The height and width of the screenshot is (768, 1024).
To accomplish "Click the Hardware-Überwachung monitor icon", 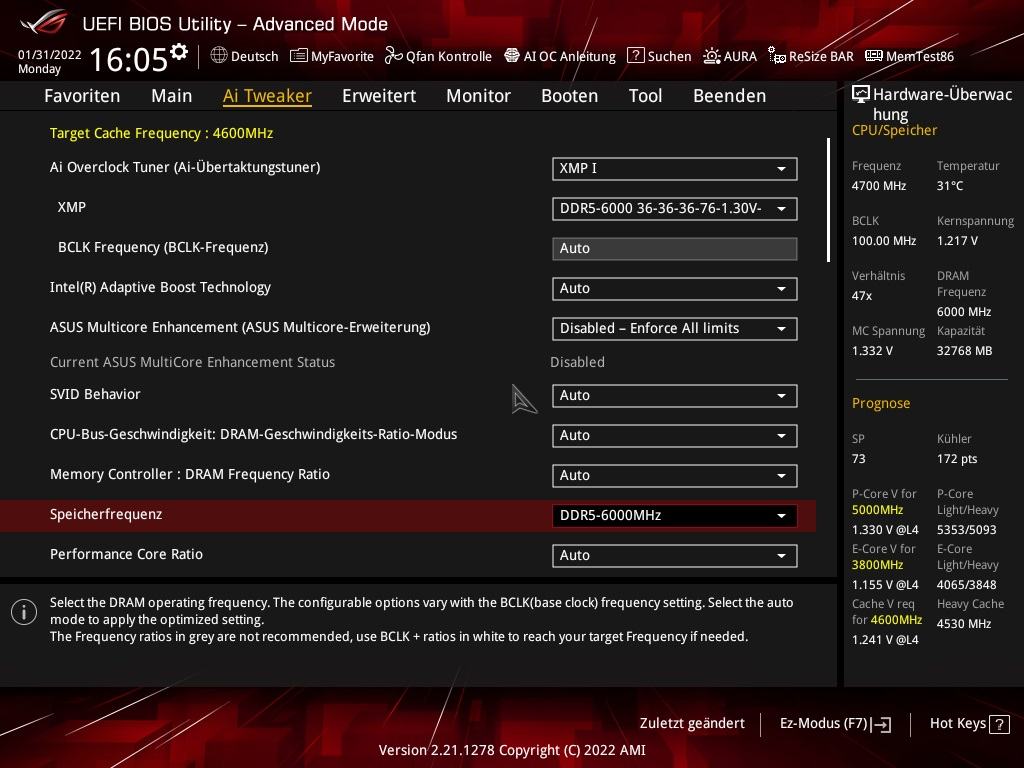I will (861, 95).
